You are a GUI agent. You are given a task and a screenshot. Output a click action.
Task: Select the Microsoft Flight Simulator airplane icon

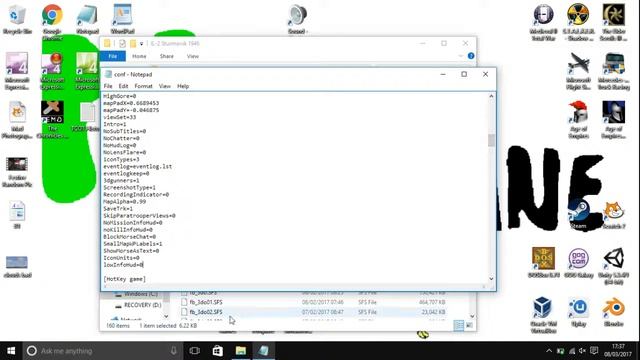point(578,71)
